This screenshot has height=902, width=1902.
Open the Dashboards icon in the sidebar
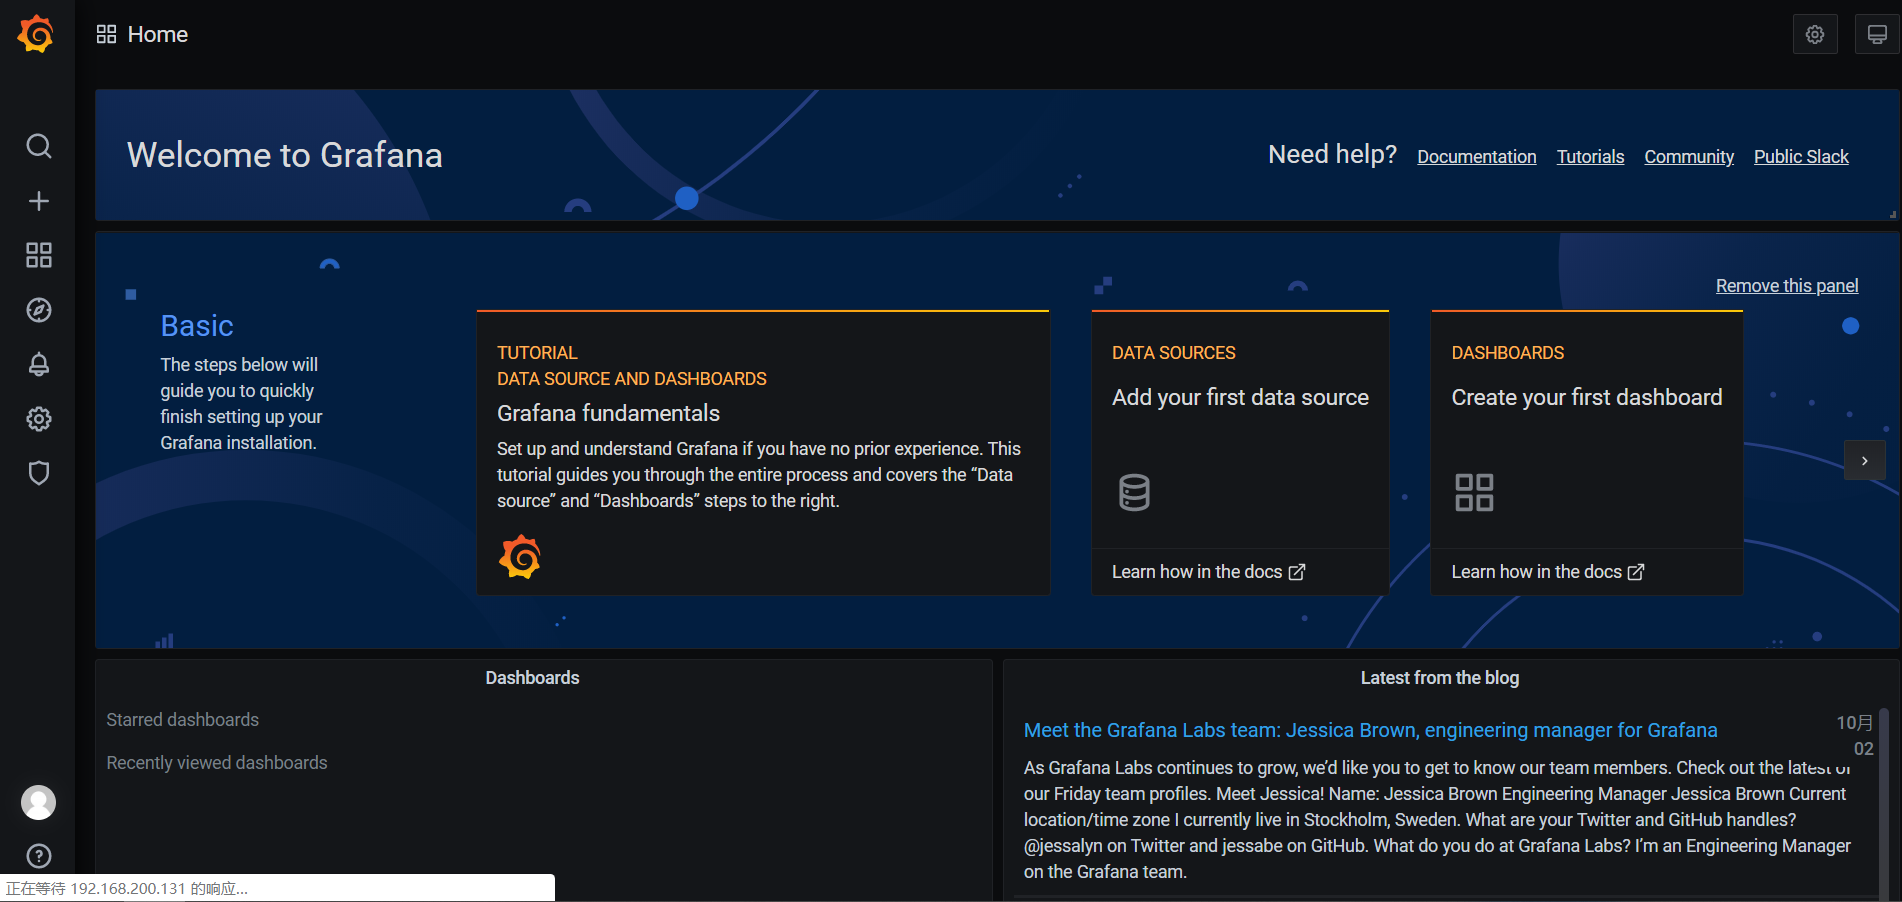[x=39, y=256]
